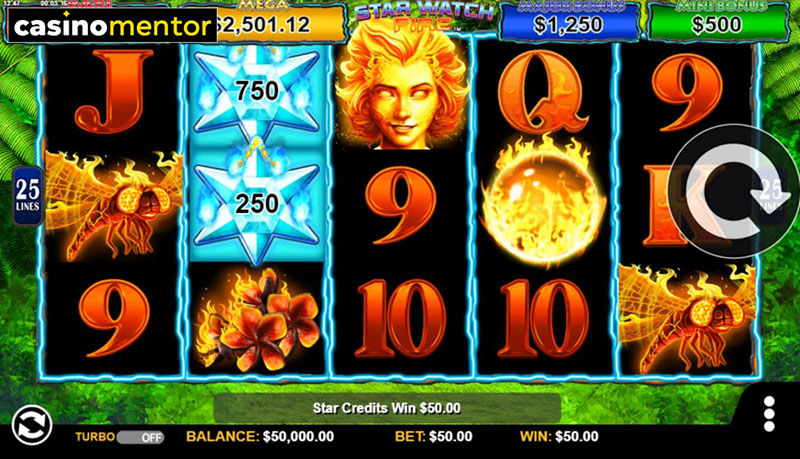Select the 250 blue star symbol
Screen dimensions: 800x459
[257, 205]
